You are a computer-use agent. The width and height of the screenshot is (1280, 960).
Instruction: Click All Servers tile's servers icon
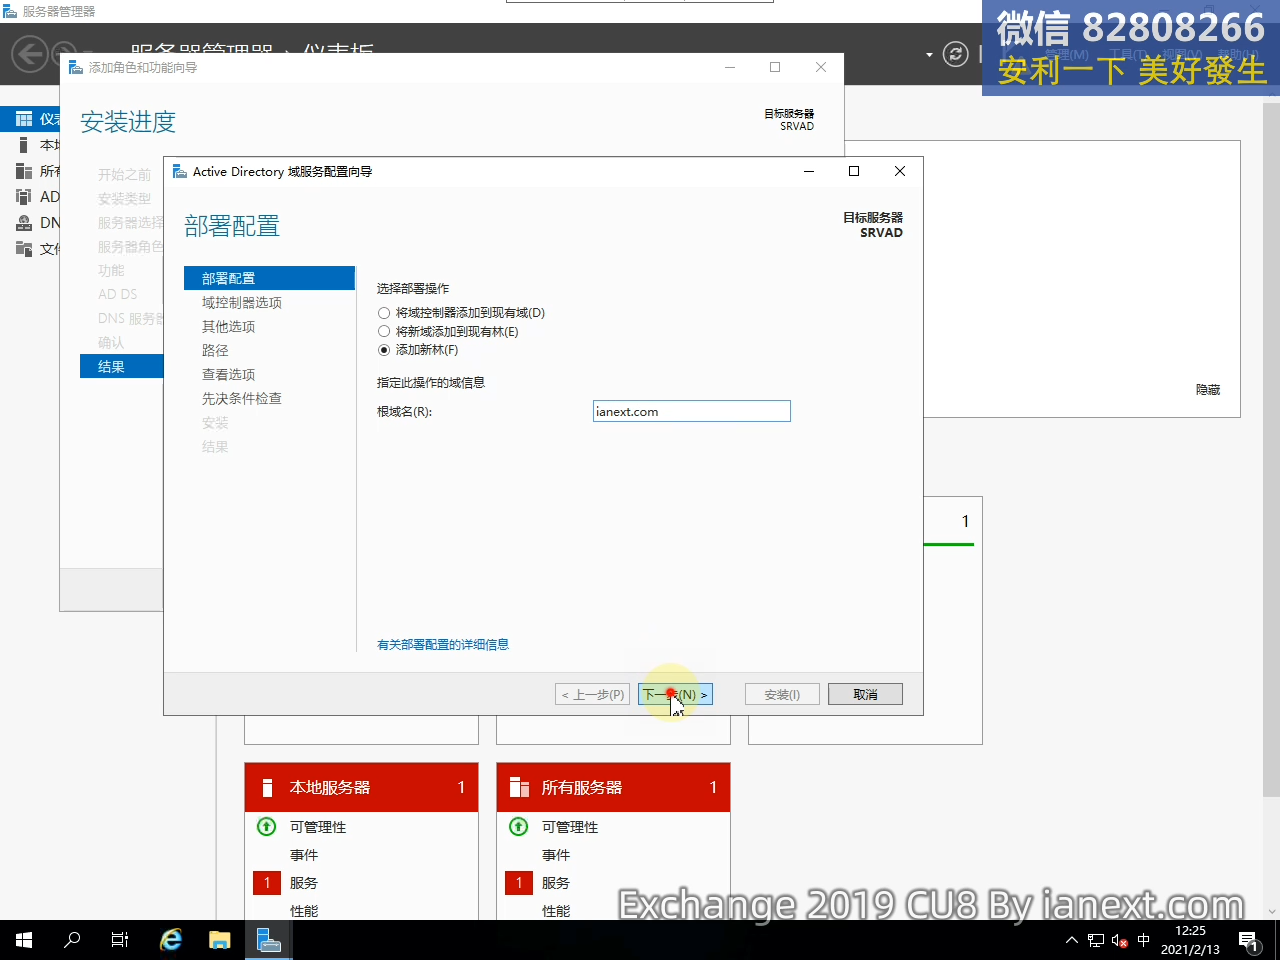click(519, 788)
